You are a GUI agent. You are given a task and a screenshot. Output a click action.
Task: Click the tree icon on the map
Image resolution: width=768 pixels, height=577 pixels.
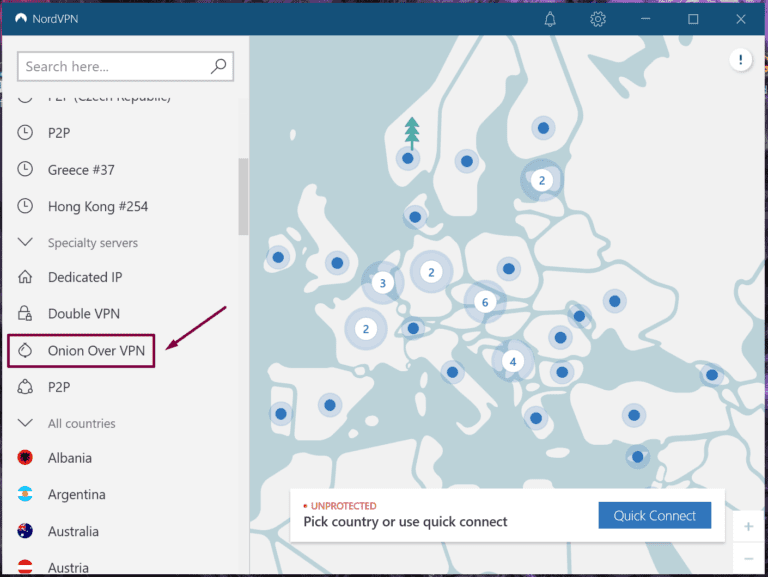click(411, 131)
